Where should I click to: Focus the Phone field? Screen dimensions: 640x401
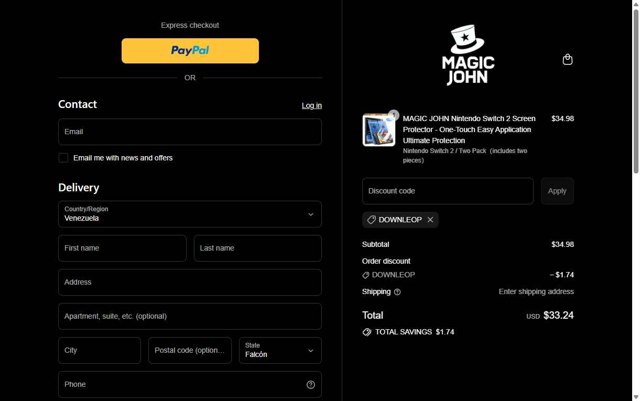point(190,385)
